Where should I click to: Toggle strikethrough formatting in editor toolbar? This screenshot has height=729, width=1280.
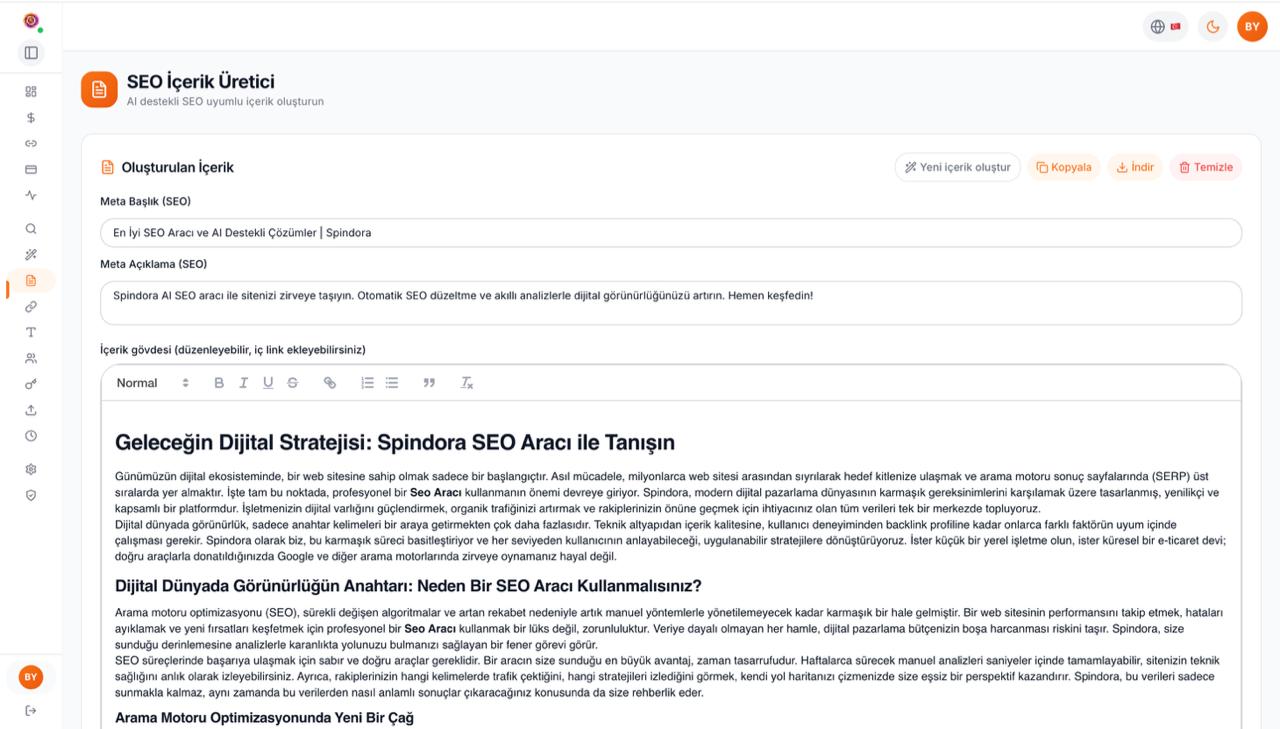pos(292,383)
